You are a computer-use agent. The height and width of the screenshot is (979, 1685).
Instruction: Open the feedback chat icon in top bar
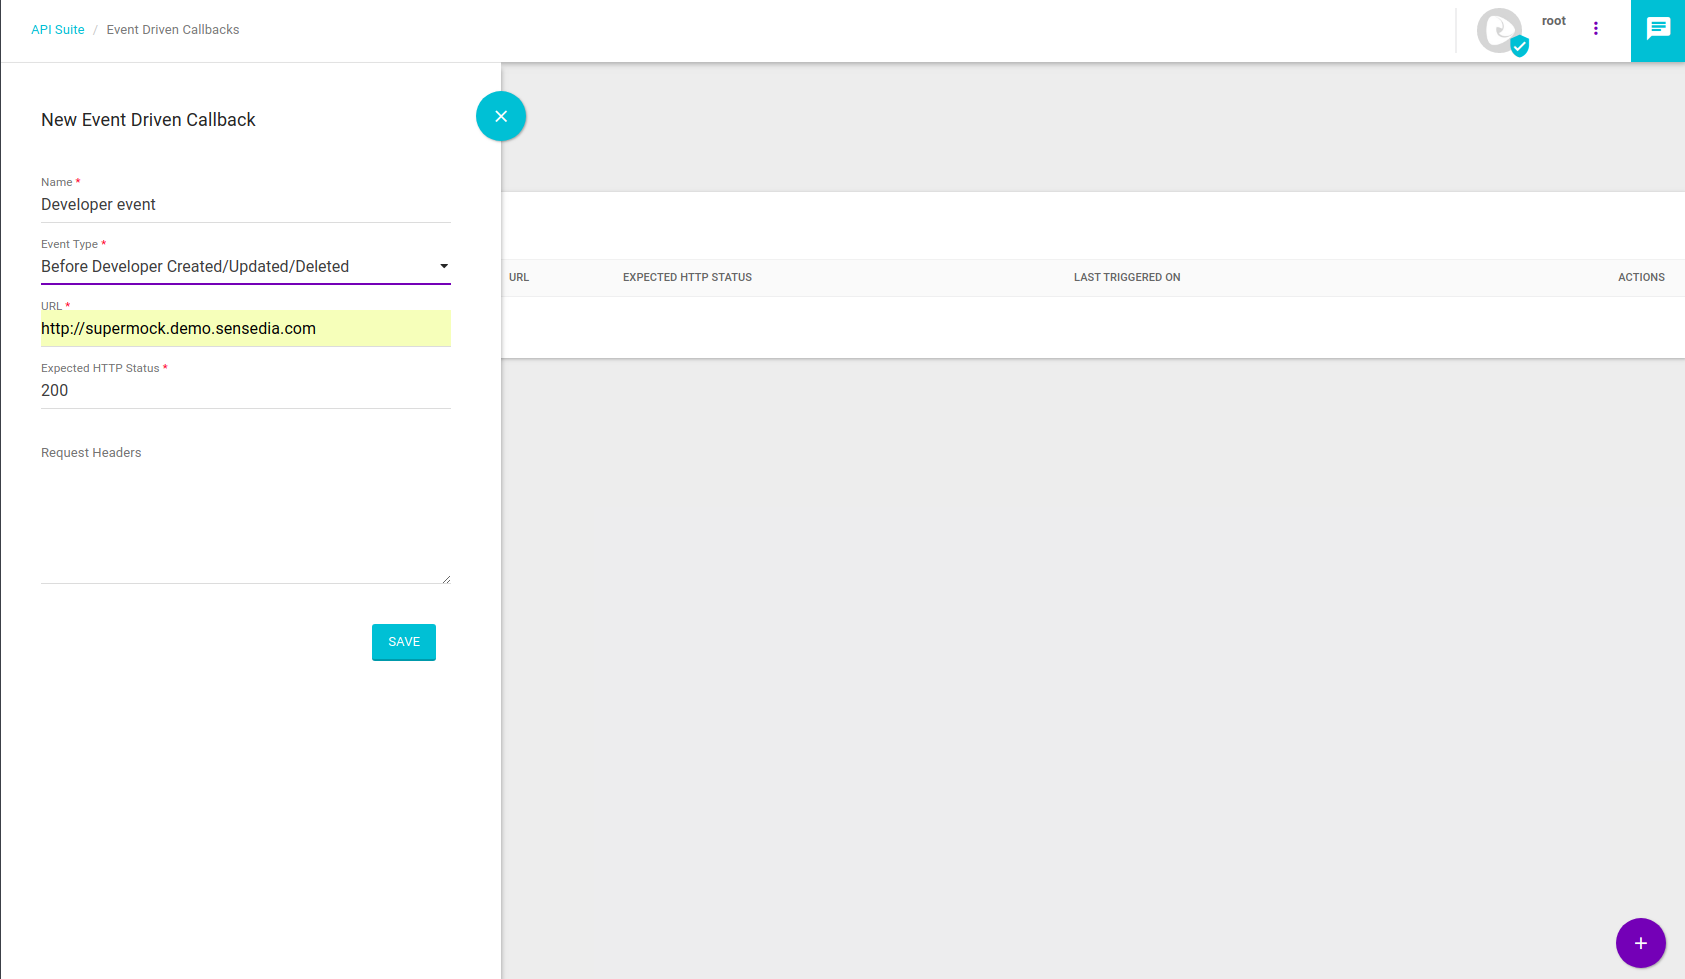click(1657, 29)
